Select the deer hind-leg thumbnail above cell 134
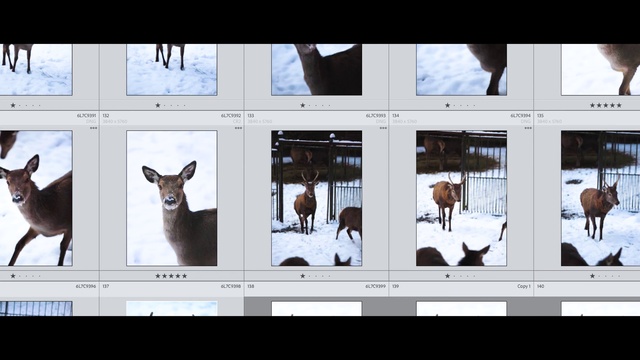 pyautogui.click(x=462, y=70)
